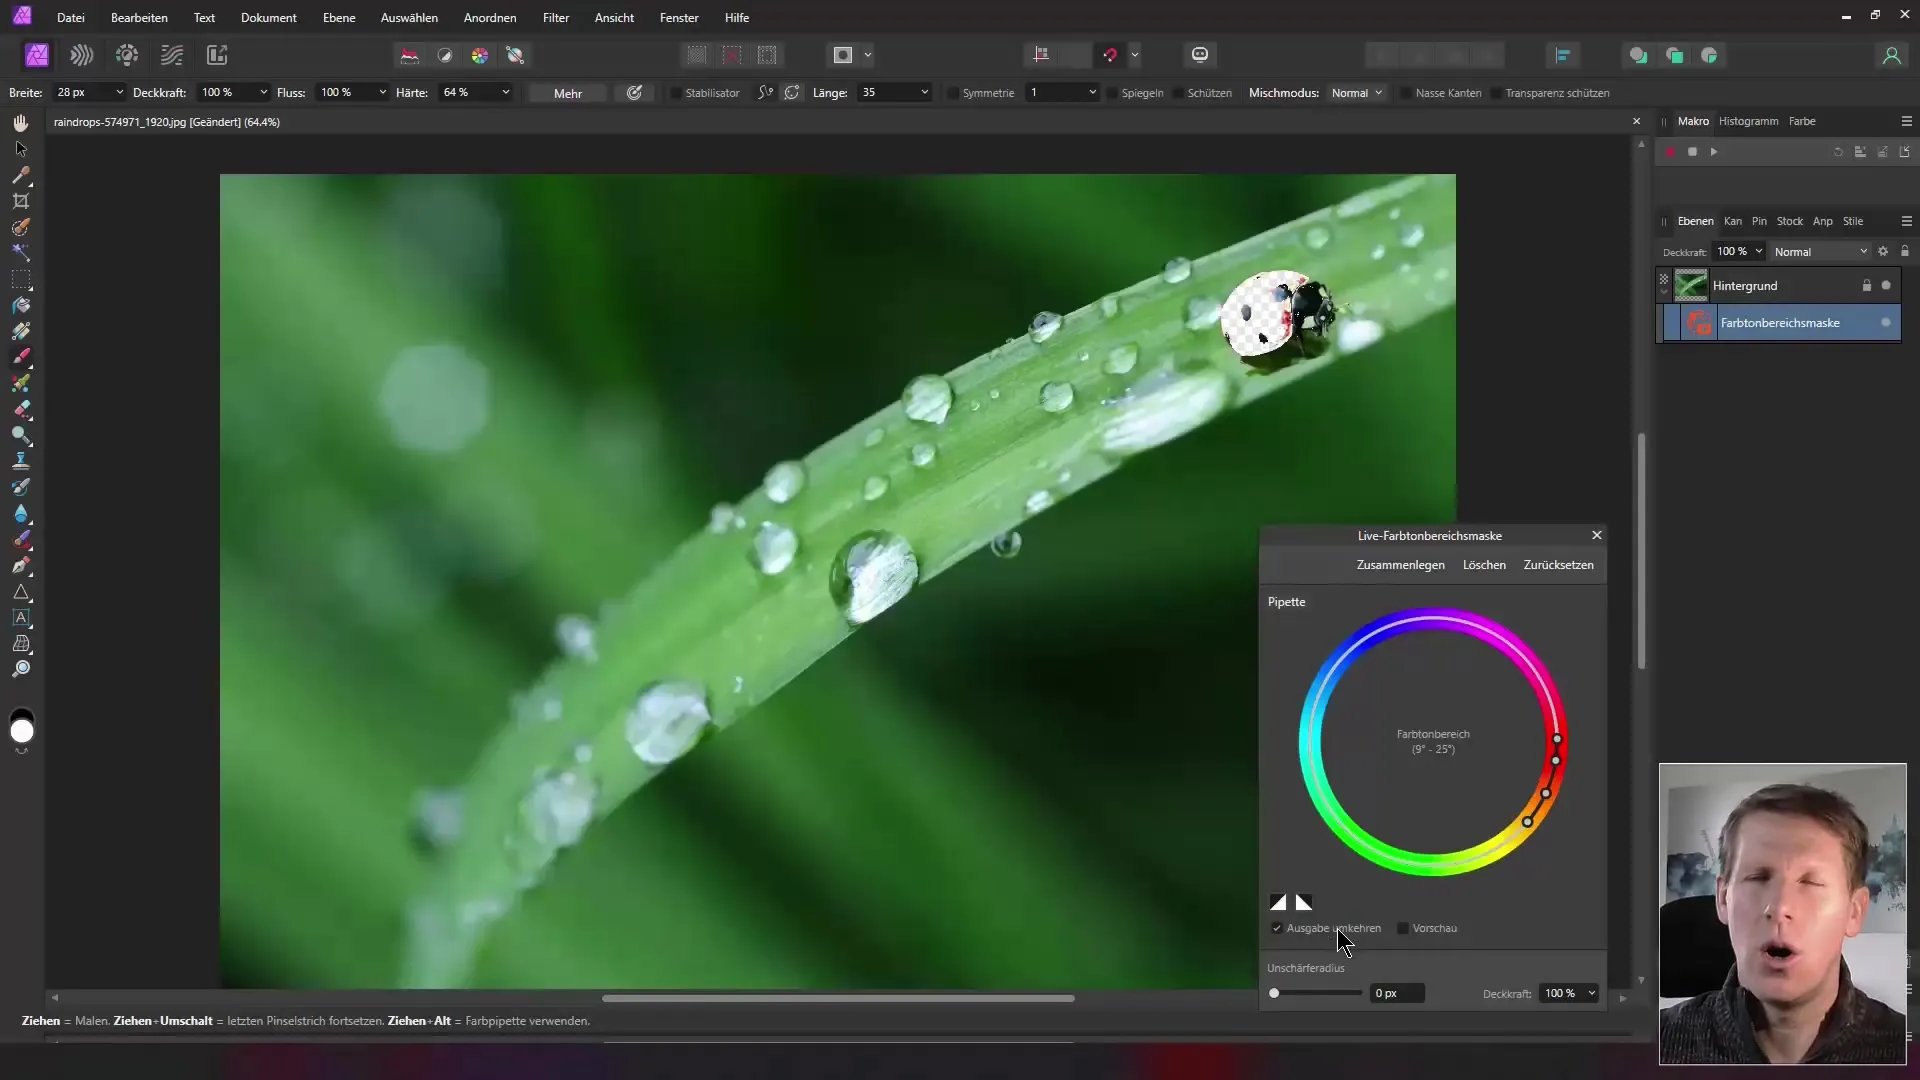The width and height of the screenshot is (1920, 1080).
Task: Open mask dialog Deckkraft 100% dropdown
Action: 1591,993
